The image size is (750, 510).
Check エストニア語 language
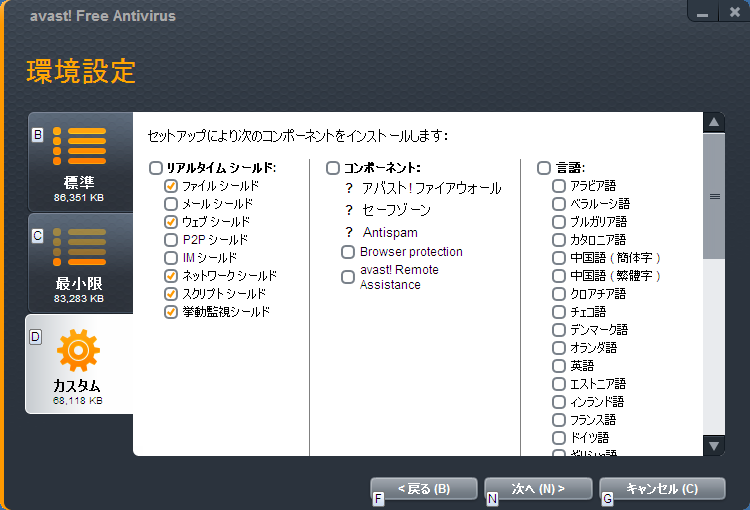(x=559, y=384)
